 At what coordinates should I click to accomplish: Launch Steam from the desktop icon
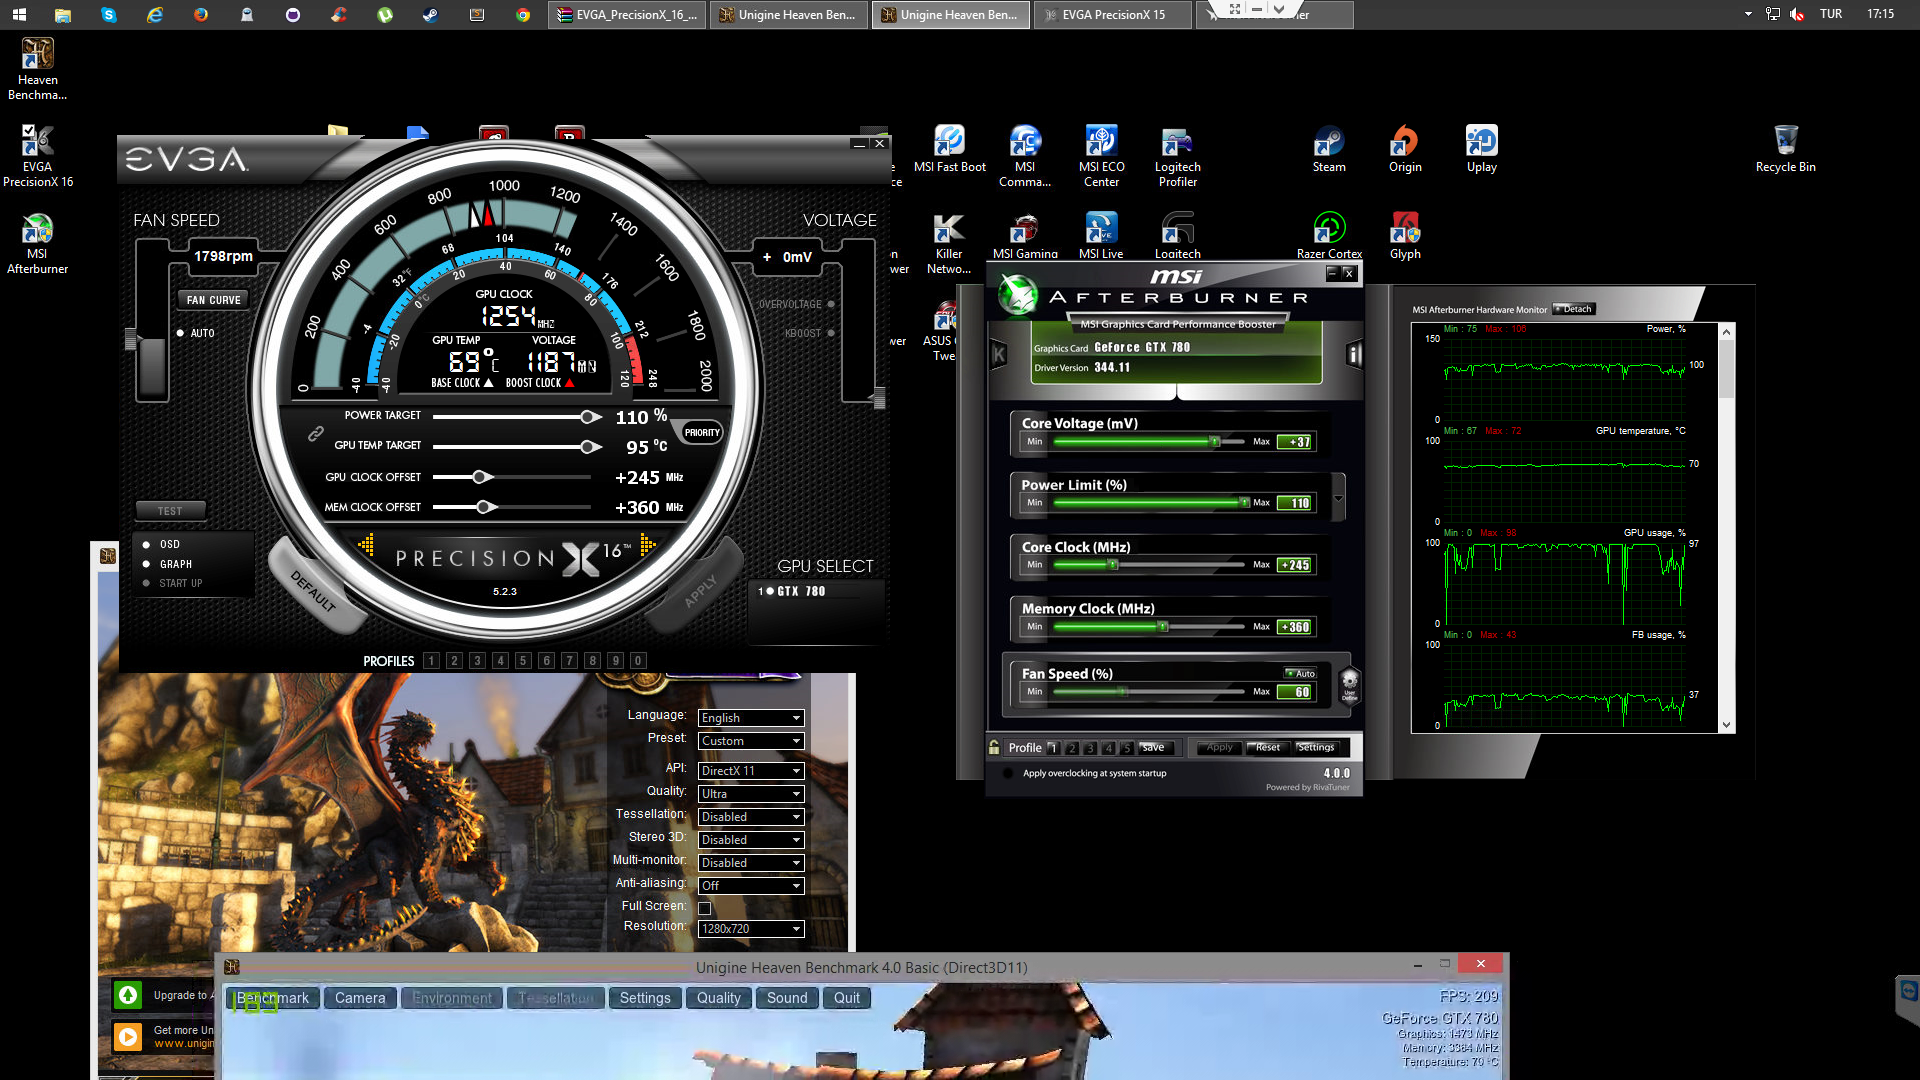pyautogui.click(x=1329, y=149)
